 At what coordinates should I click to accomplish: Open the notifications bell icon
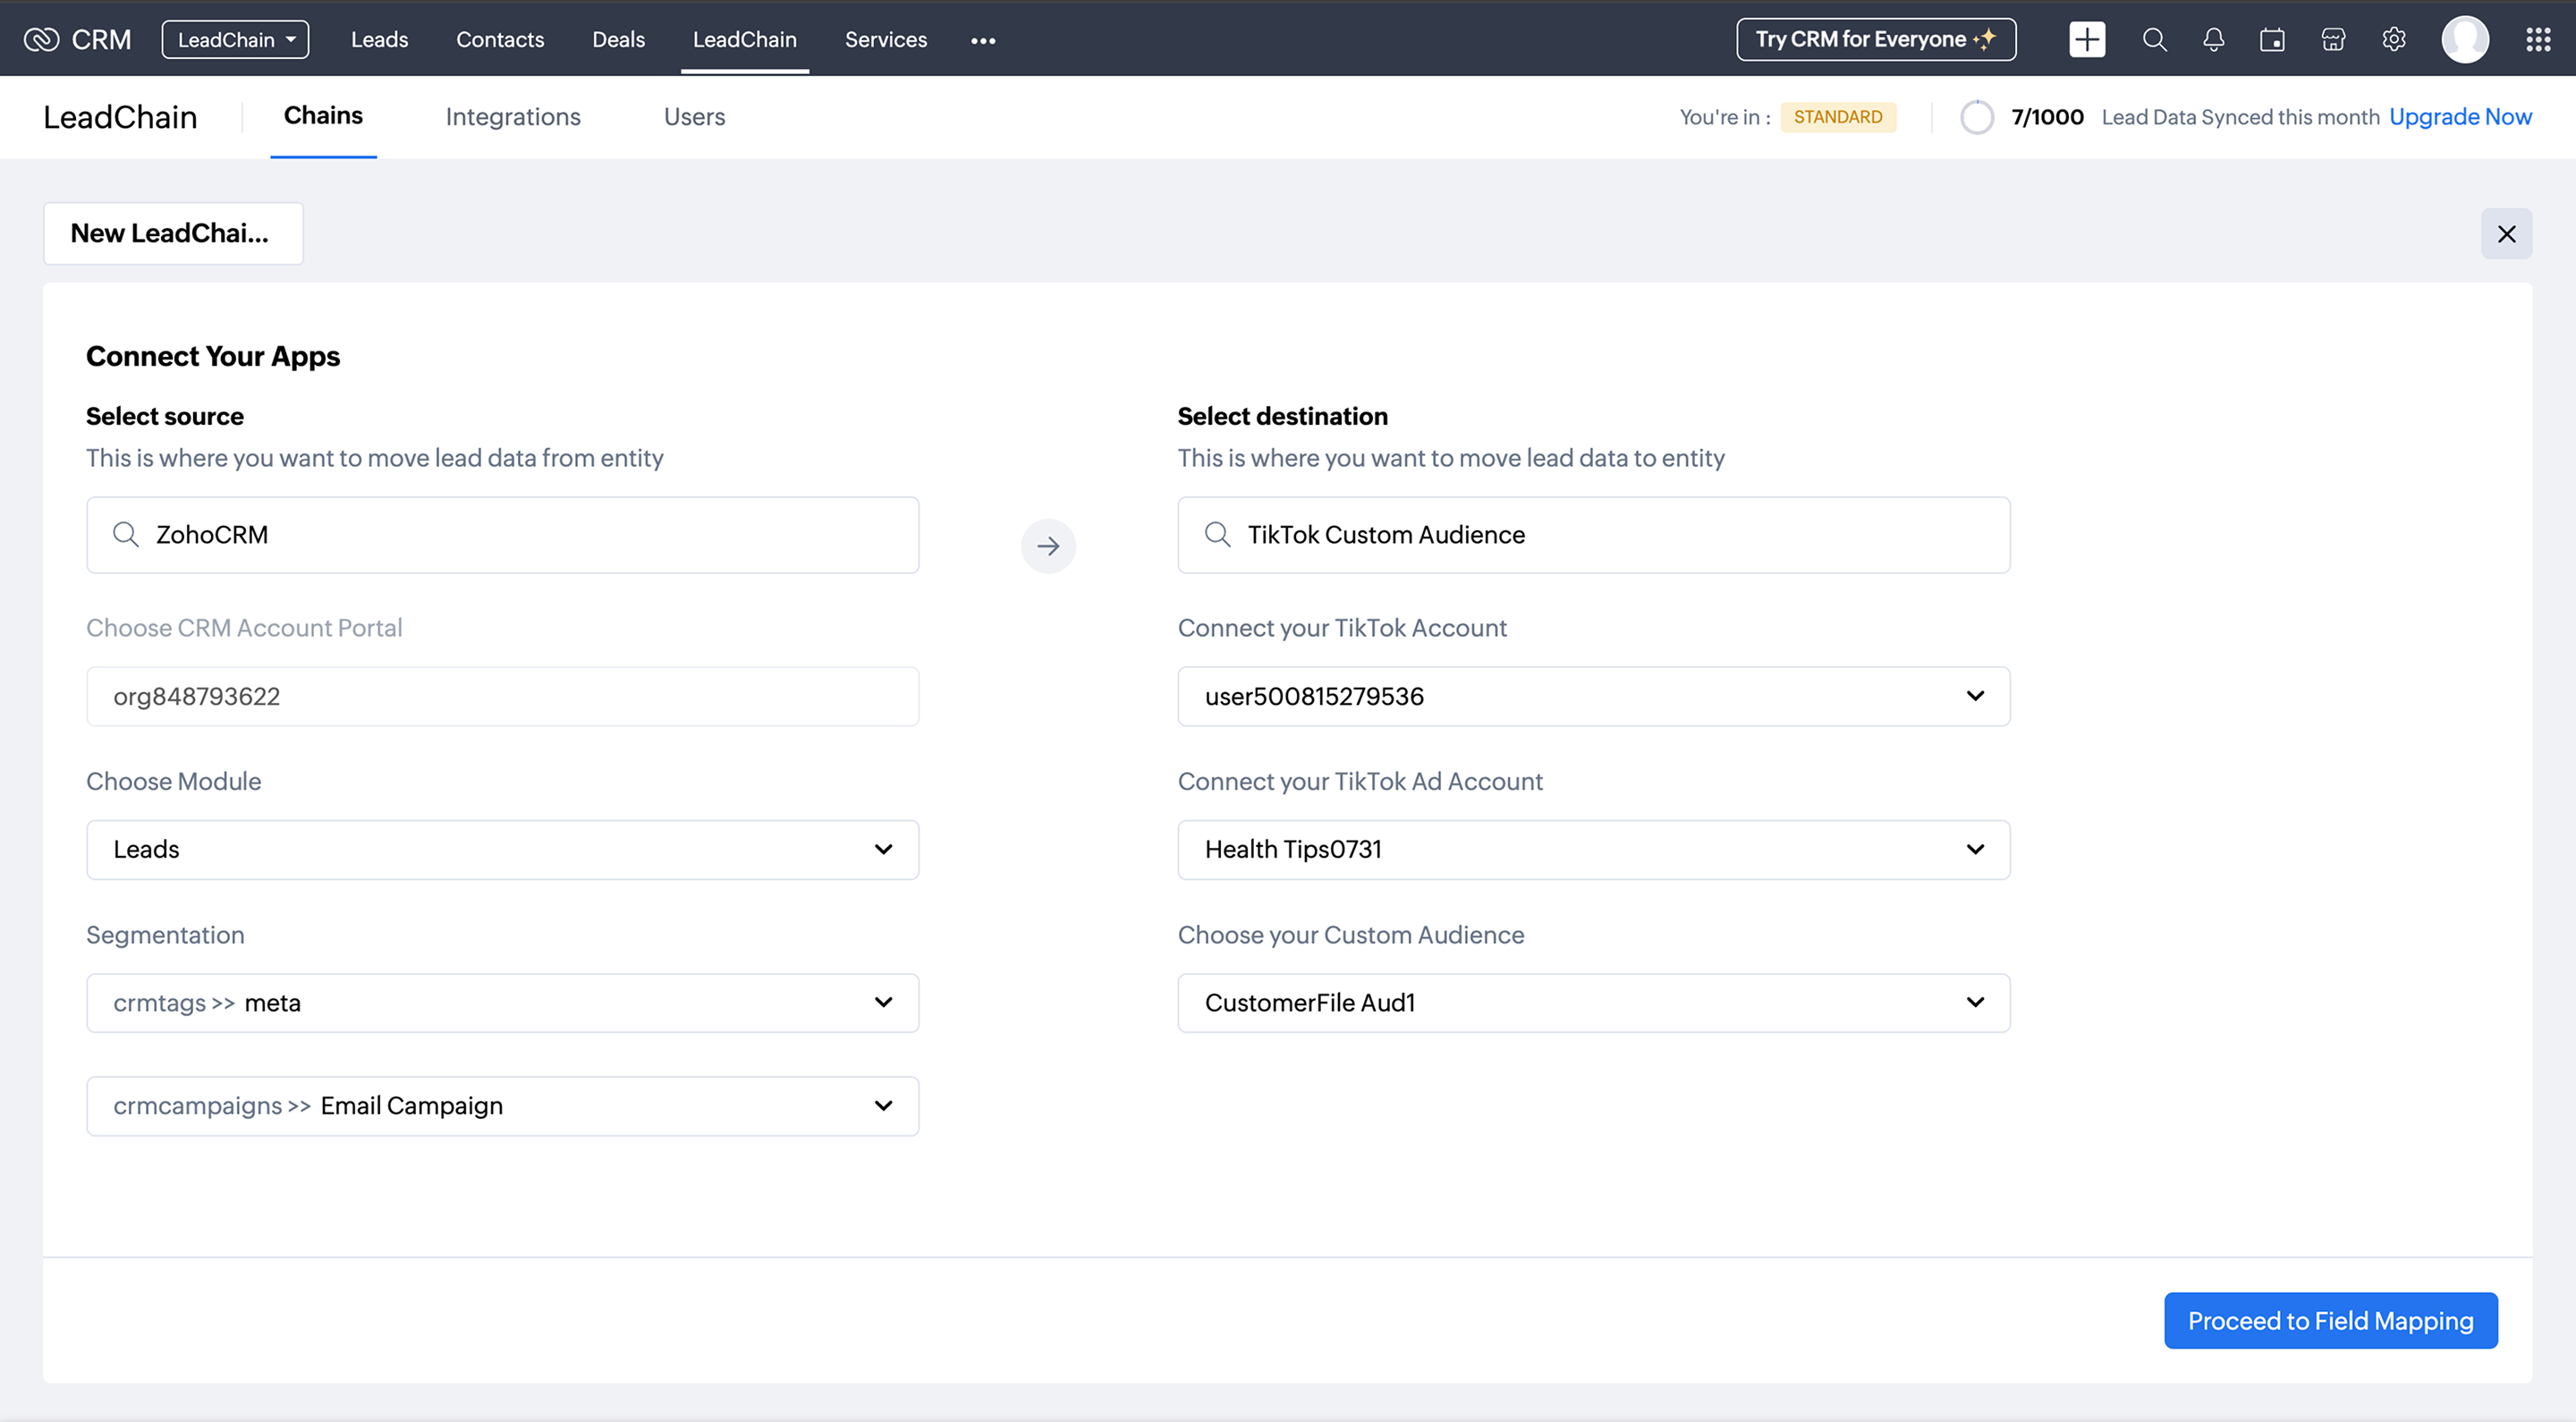pos(2213,40)
